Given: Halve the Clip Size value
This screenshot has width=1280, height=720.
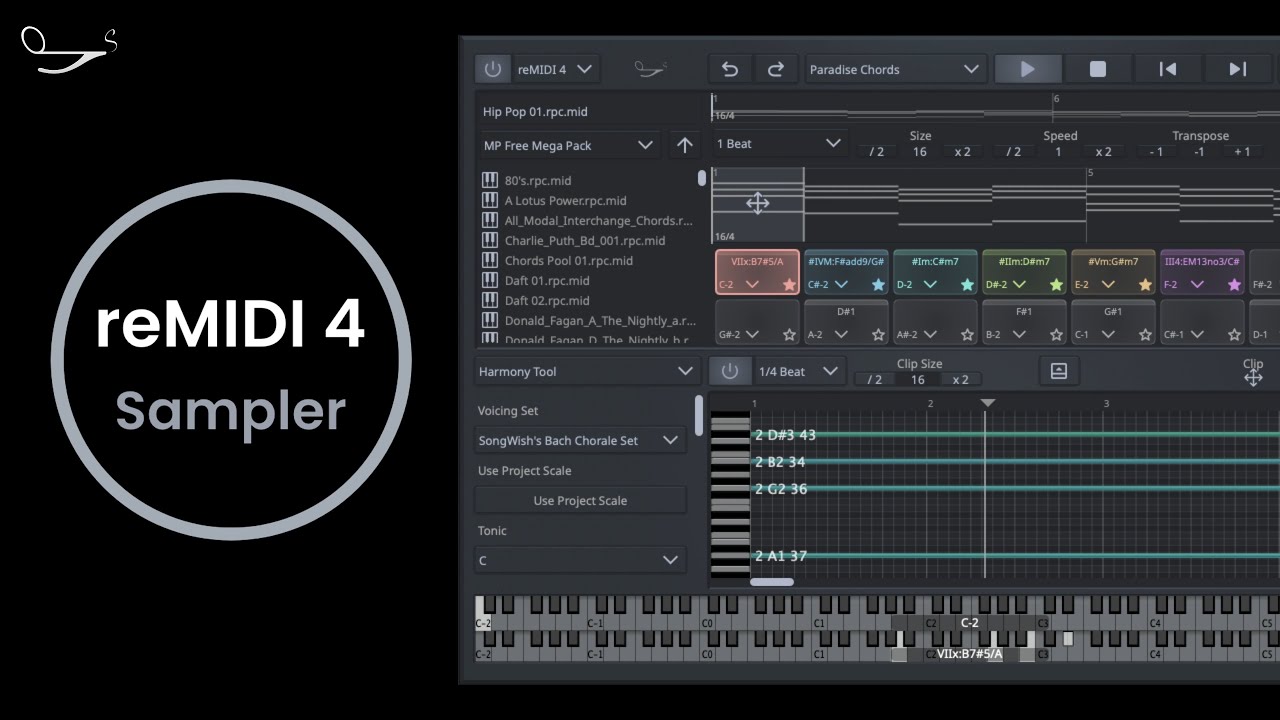Looking at the screenshot, I should coord(875,379).
